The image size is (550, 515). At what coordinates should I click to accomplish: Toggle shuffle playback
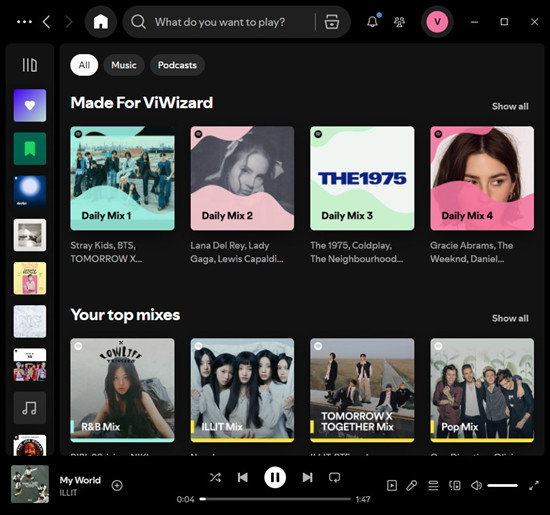(215, 477)
